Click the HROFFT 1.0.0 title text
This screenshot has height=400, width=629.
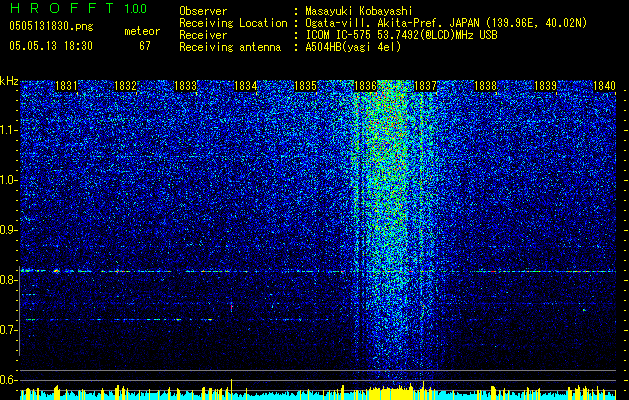pyautogui.click(x=78, y=8)
